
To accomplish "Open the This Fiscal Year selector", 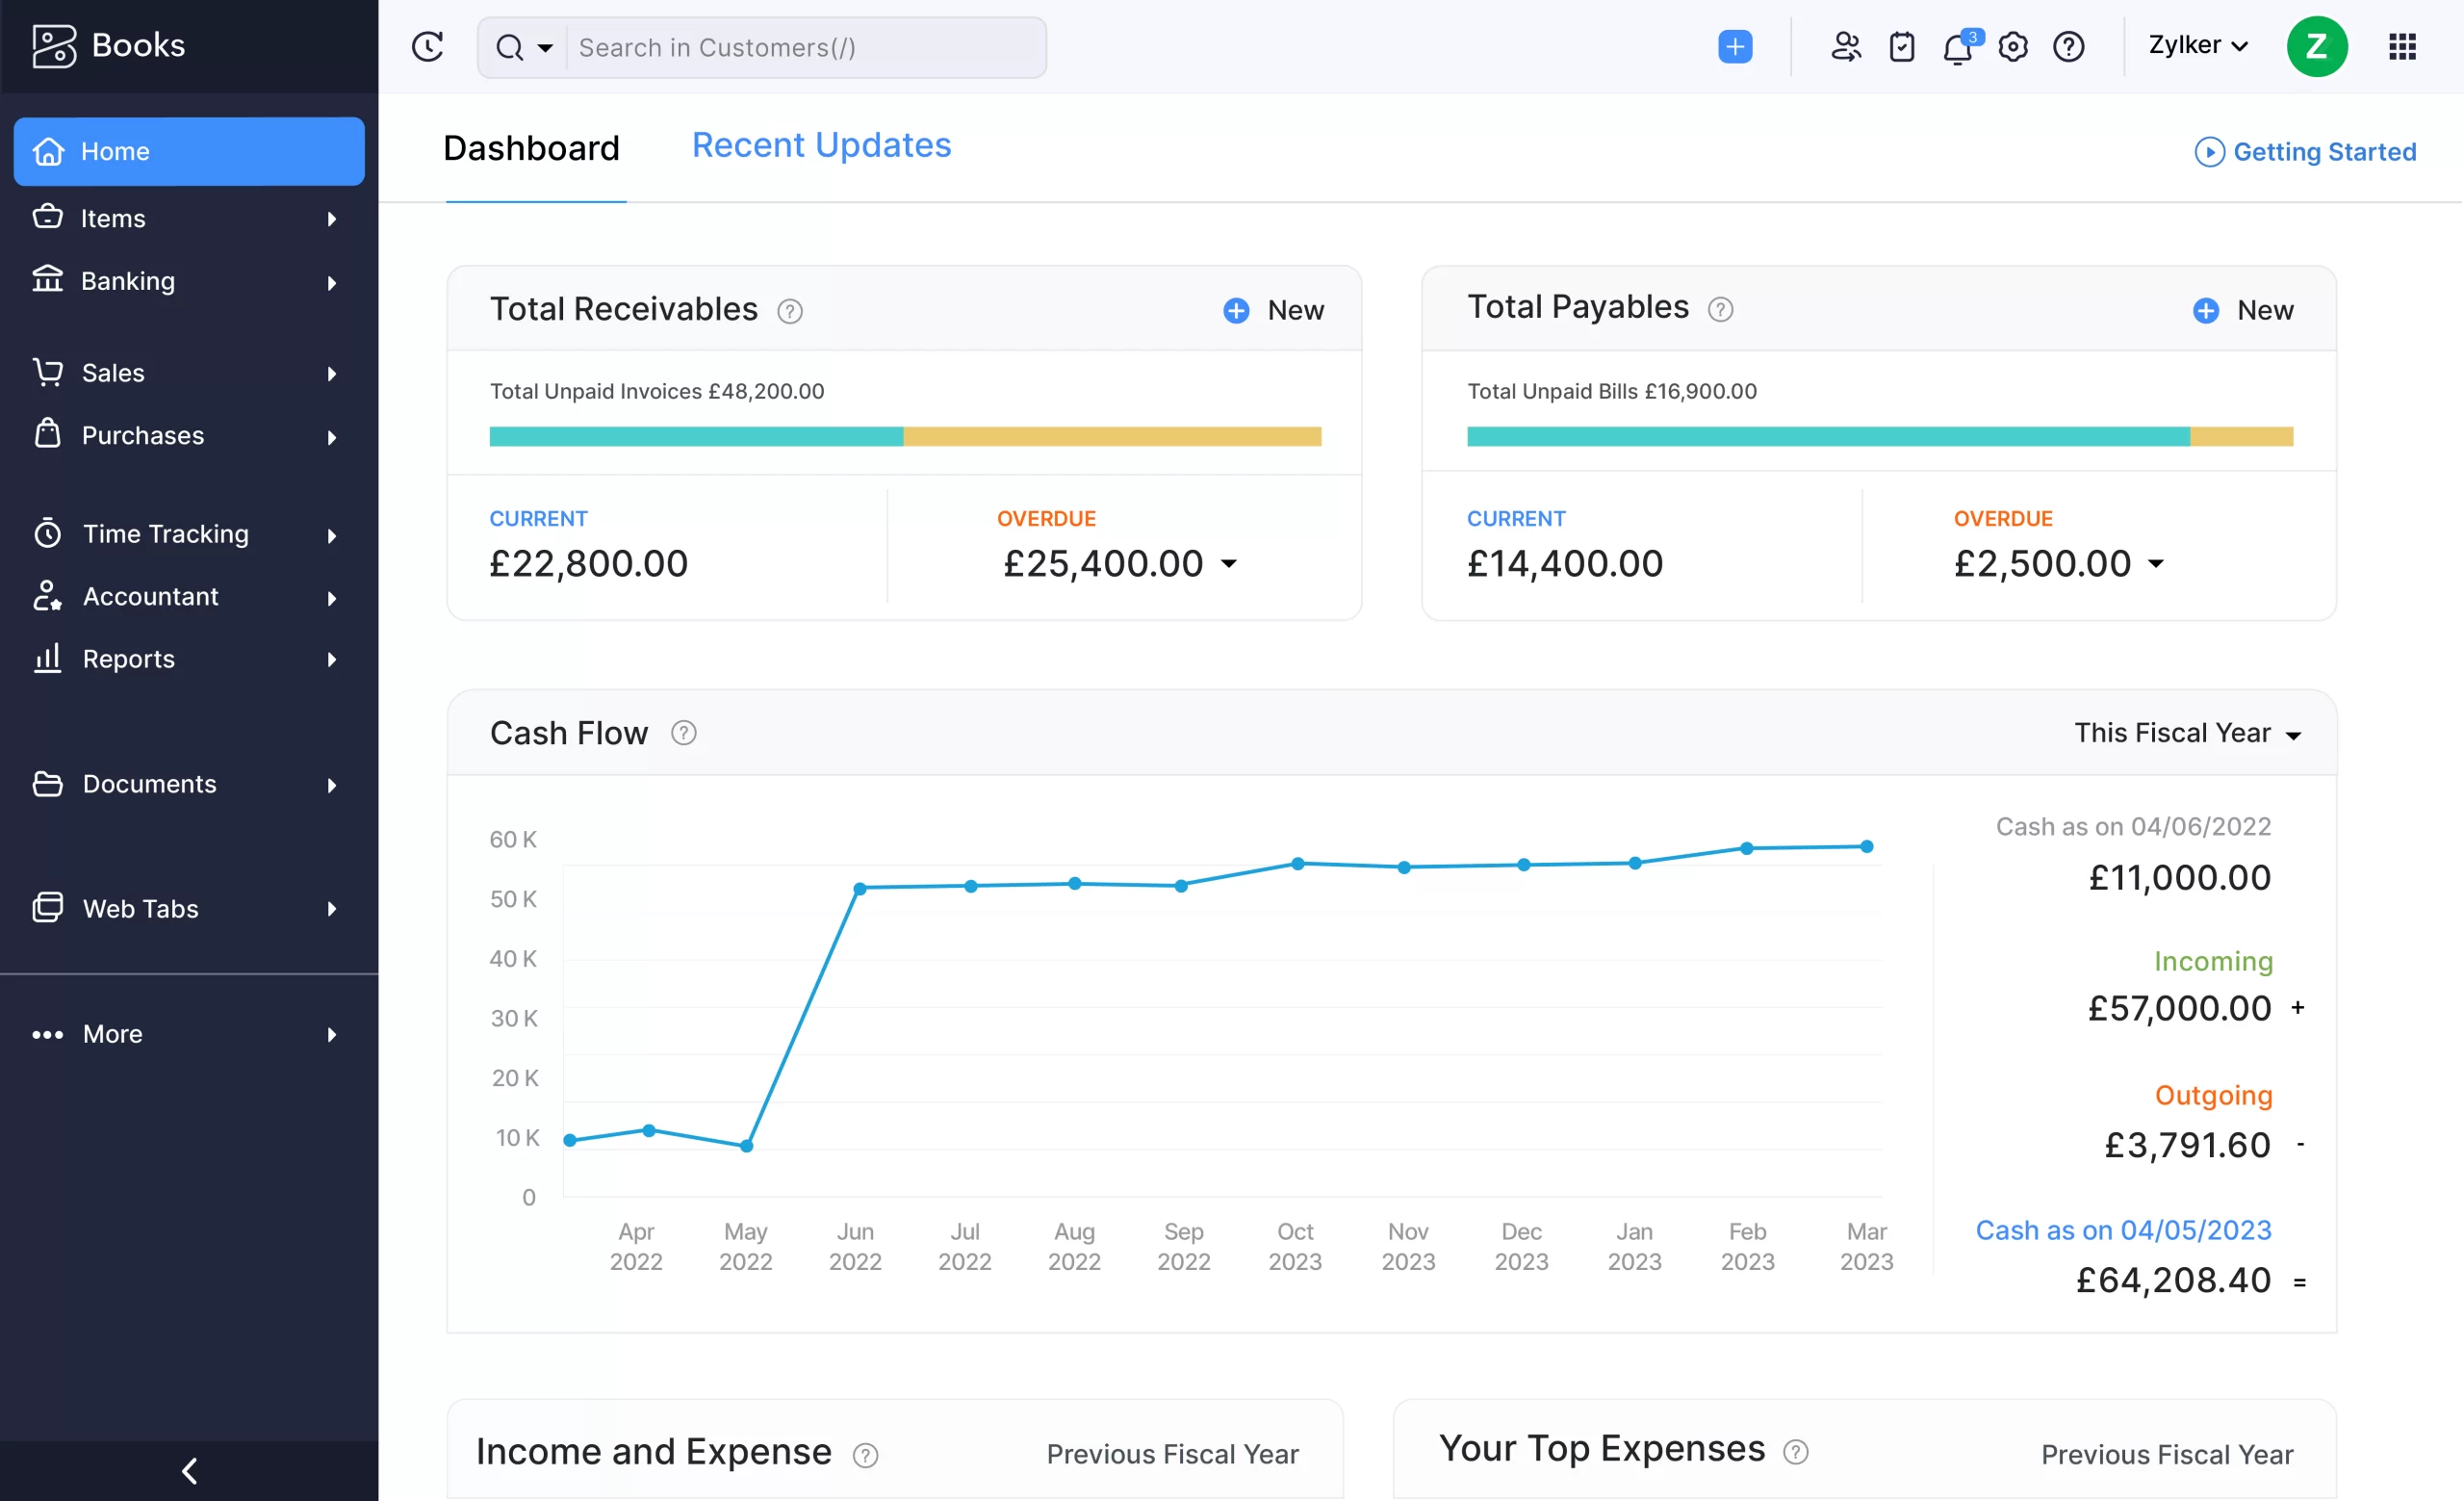I will [x=2189, y=732].
